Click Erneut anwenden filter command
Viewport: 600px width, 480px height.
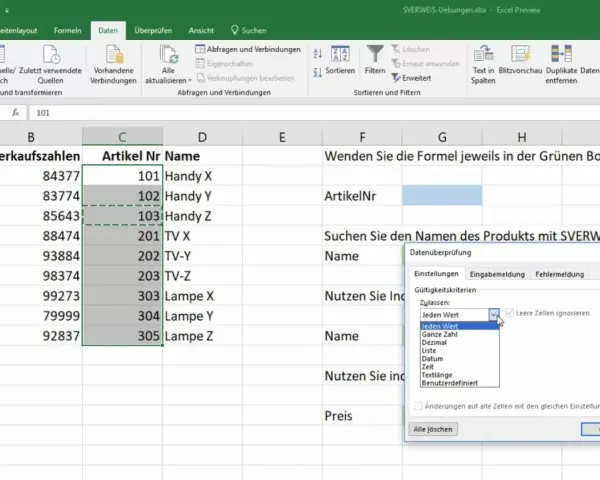(426, 64)
